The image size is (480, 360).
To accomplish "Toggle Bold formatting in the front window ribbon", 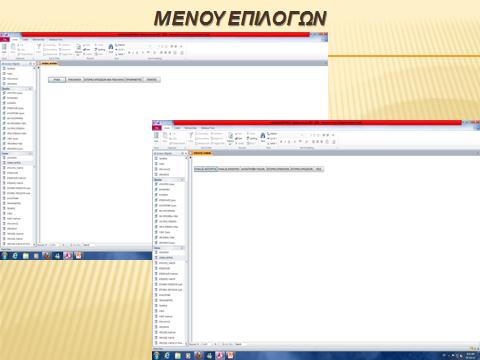I will coord(281,142).
